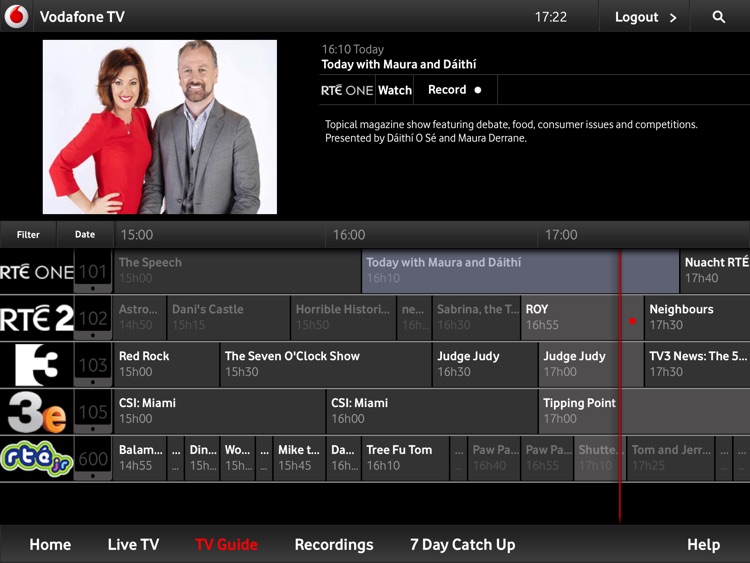Click the programme thumbnail of Maura and Dáithí
Viewport: 750px width, 563px height.
coord(160,127)
